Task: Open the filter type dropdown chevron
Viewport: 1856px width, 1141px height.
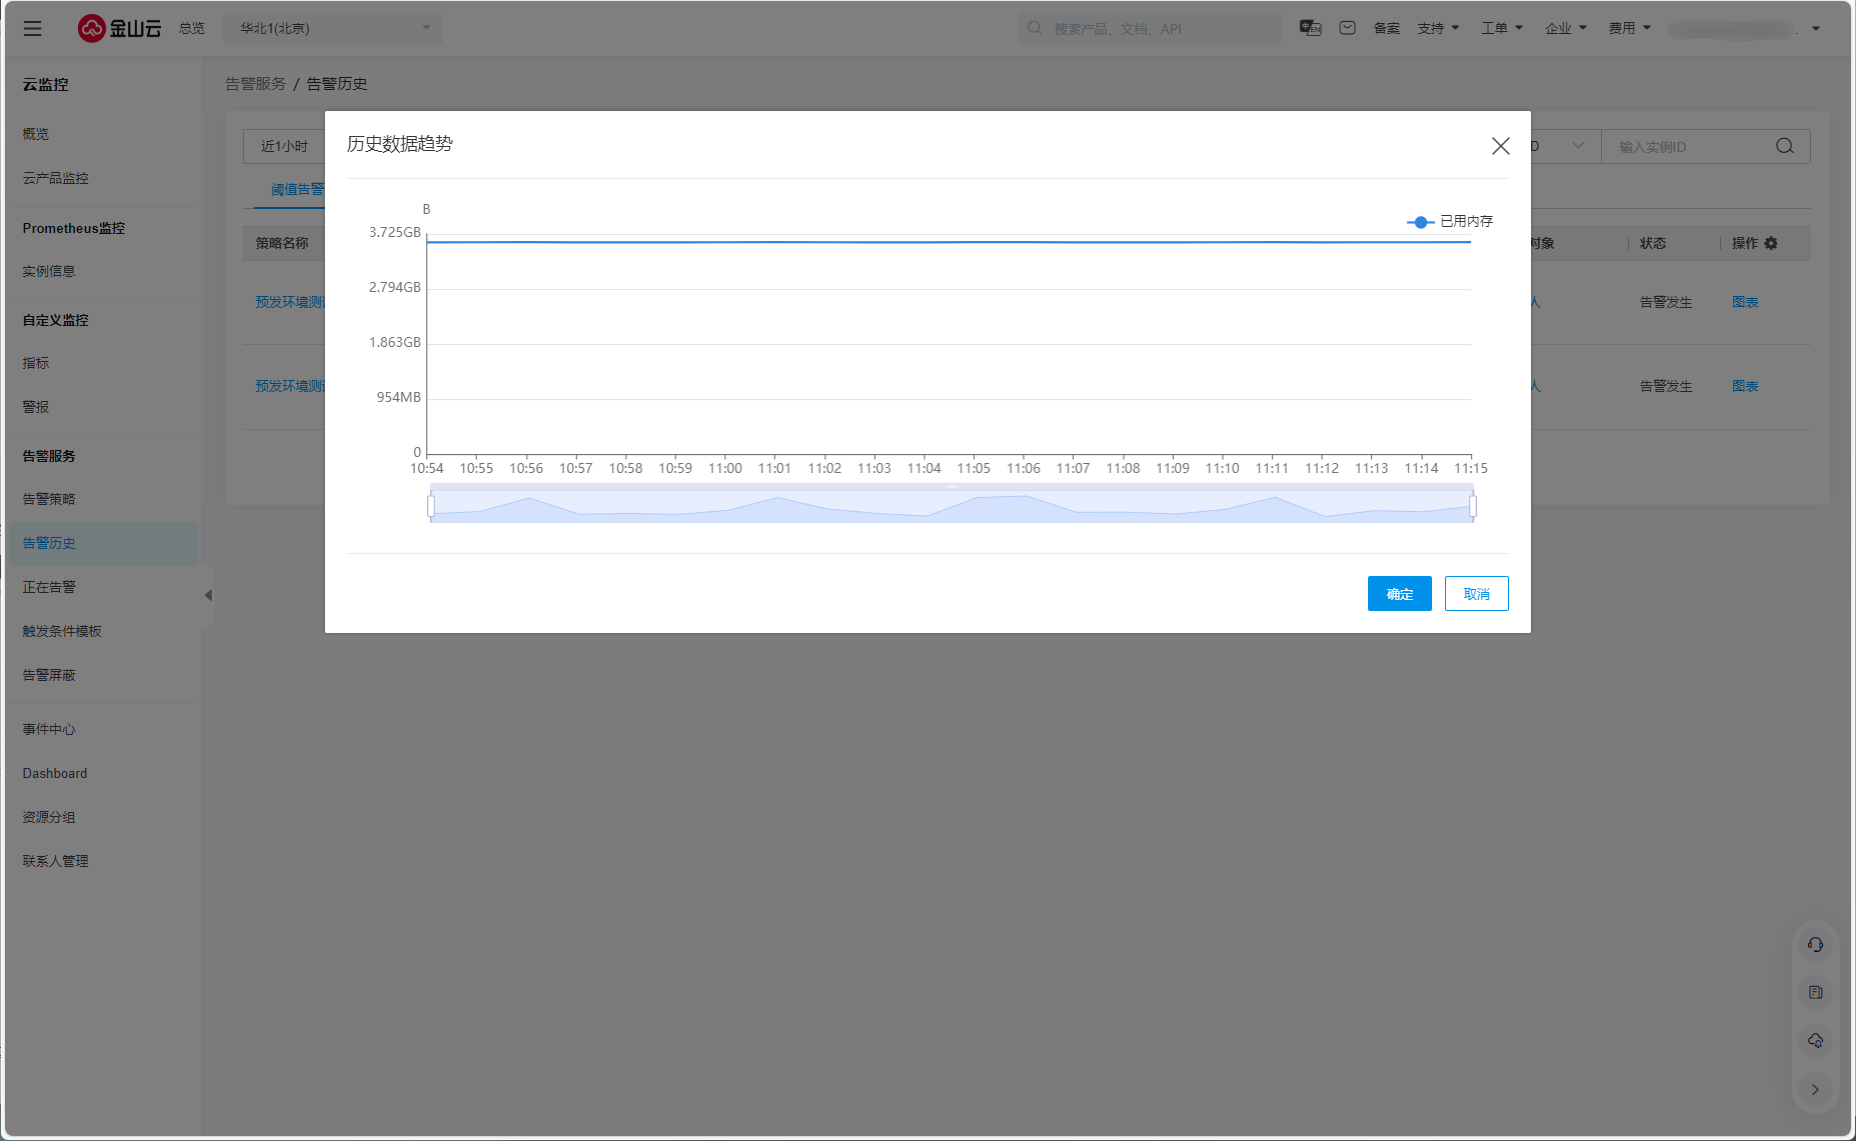Action: [x=1578, y=146]
